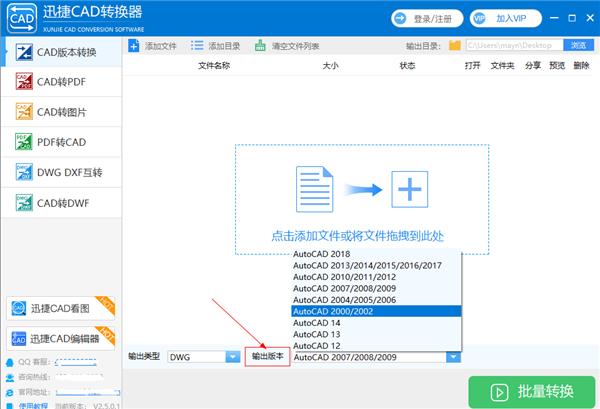Click the yellow output folder icon
600x409 pixels.
[455, 46]
